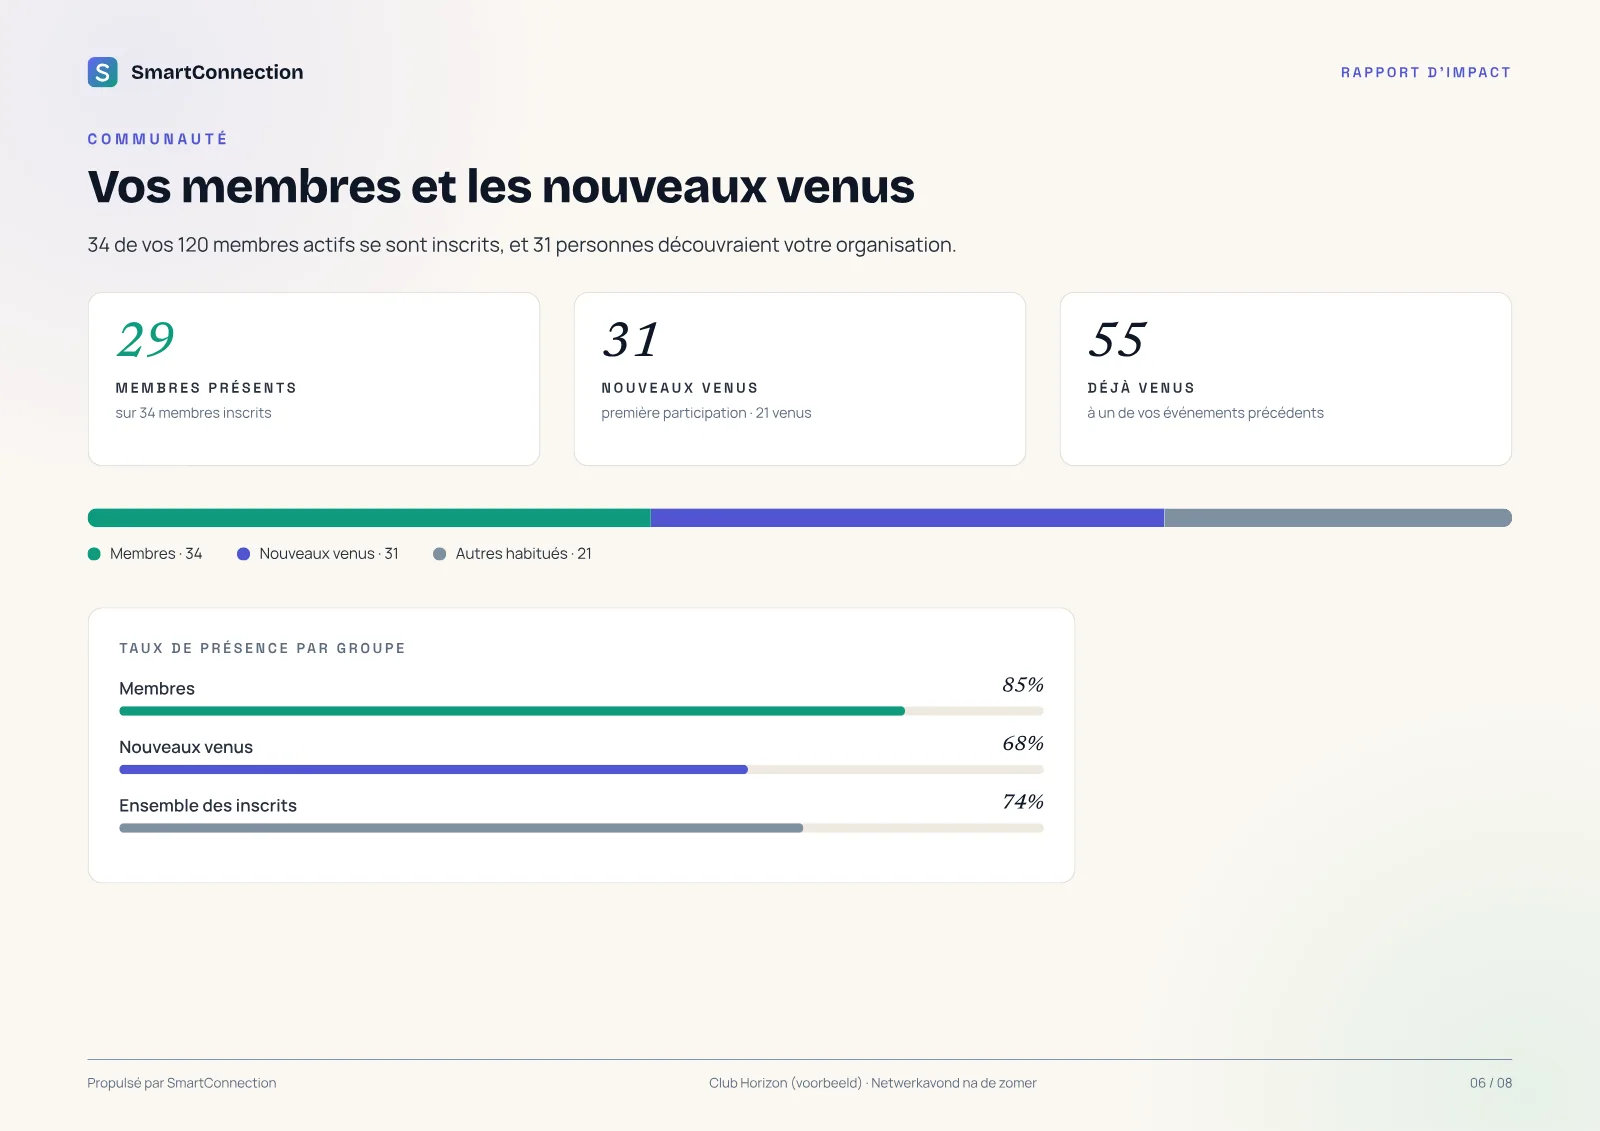Click the 06 / 08 page indicator
The image size is (1600, 1131).
coord(1491,1083)
